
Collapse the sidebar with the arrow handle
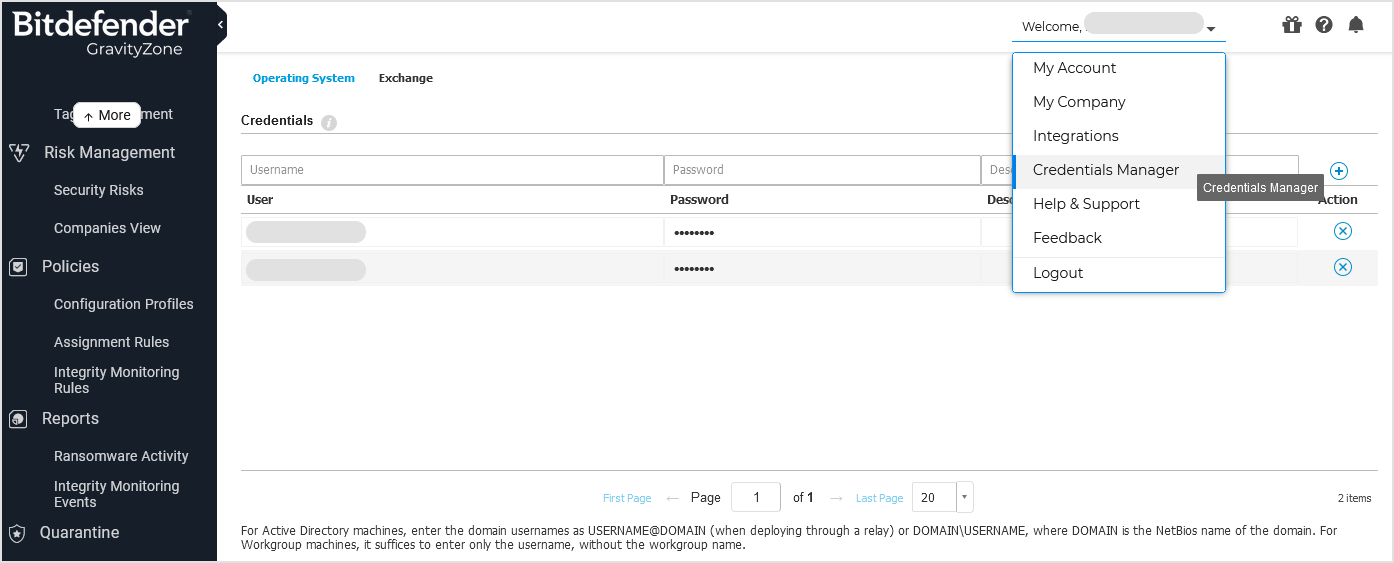tap(221, 24)
